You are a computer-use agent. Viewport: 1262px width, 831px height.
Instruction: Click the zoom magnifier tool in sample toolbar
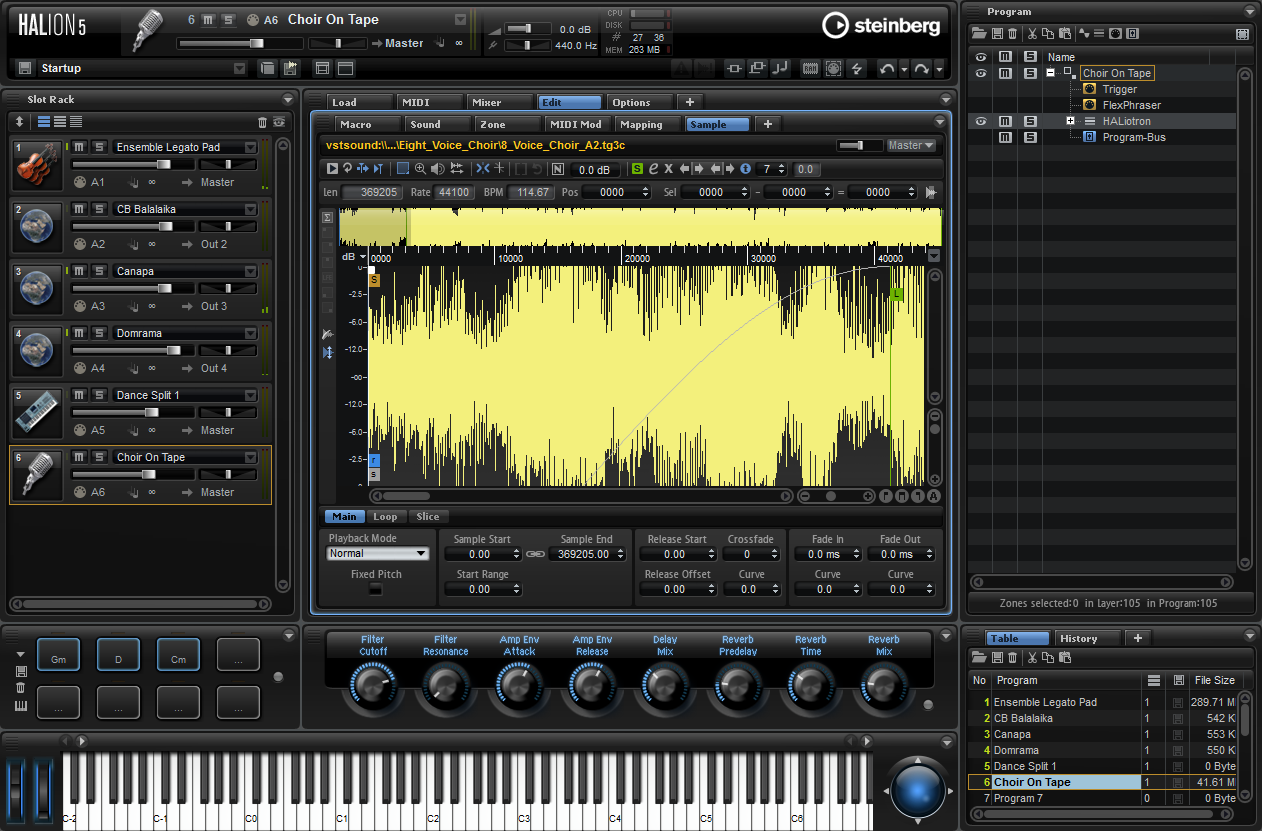click(x=421, y=169)
